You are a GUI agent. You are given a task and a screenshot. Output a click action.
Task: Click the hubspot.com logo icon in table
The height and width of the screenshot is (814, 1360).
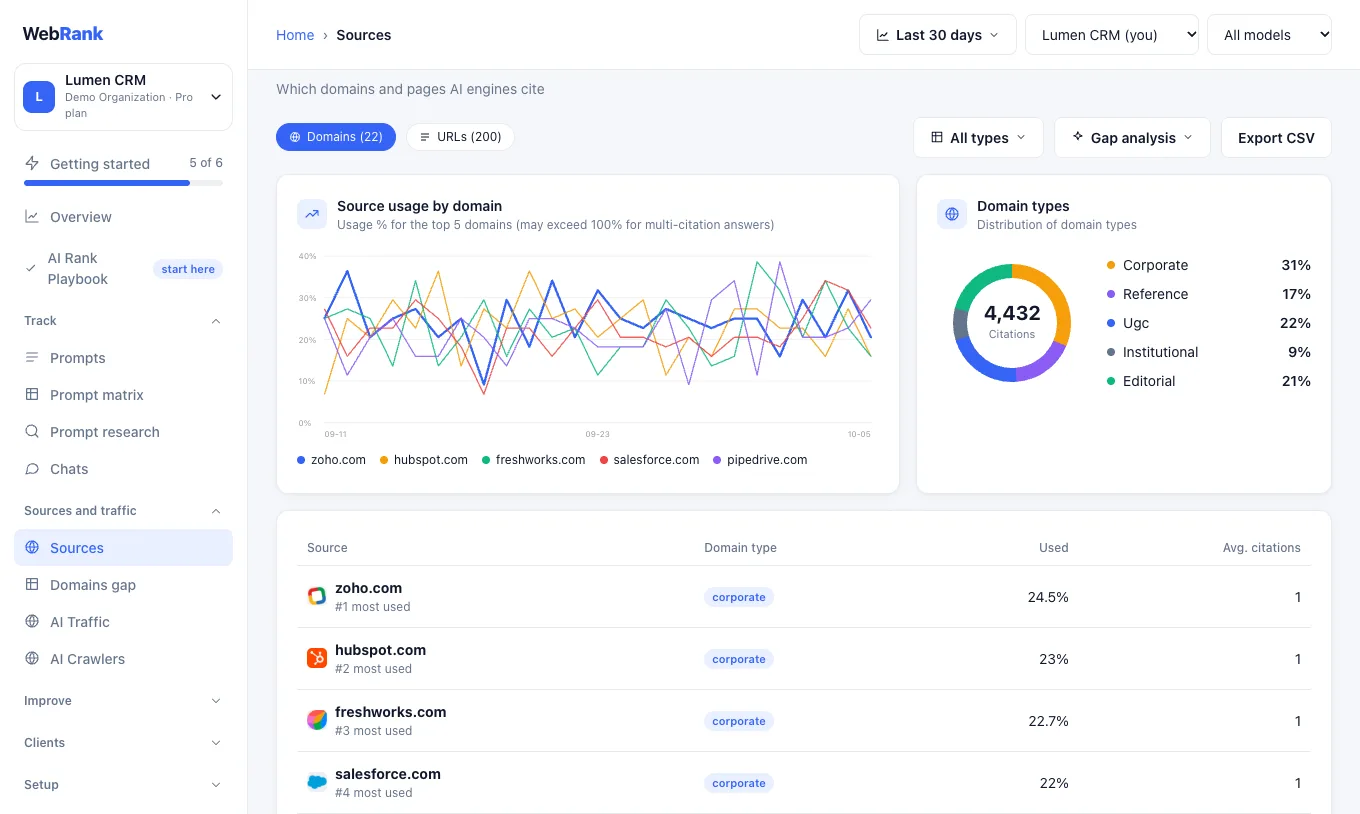click(316, 659)
